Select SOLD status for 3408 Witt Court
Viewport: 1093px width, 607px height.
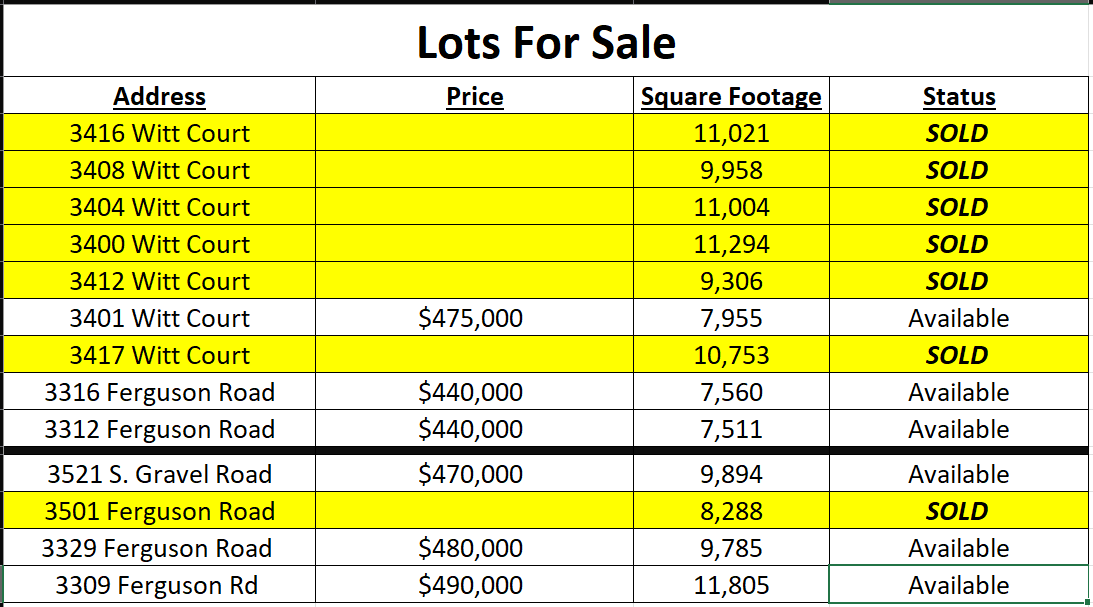[959, 169]
